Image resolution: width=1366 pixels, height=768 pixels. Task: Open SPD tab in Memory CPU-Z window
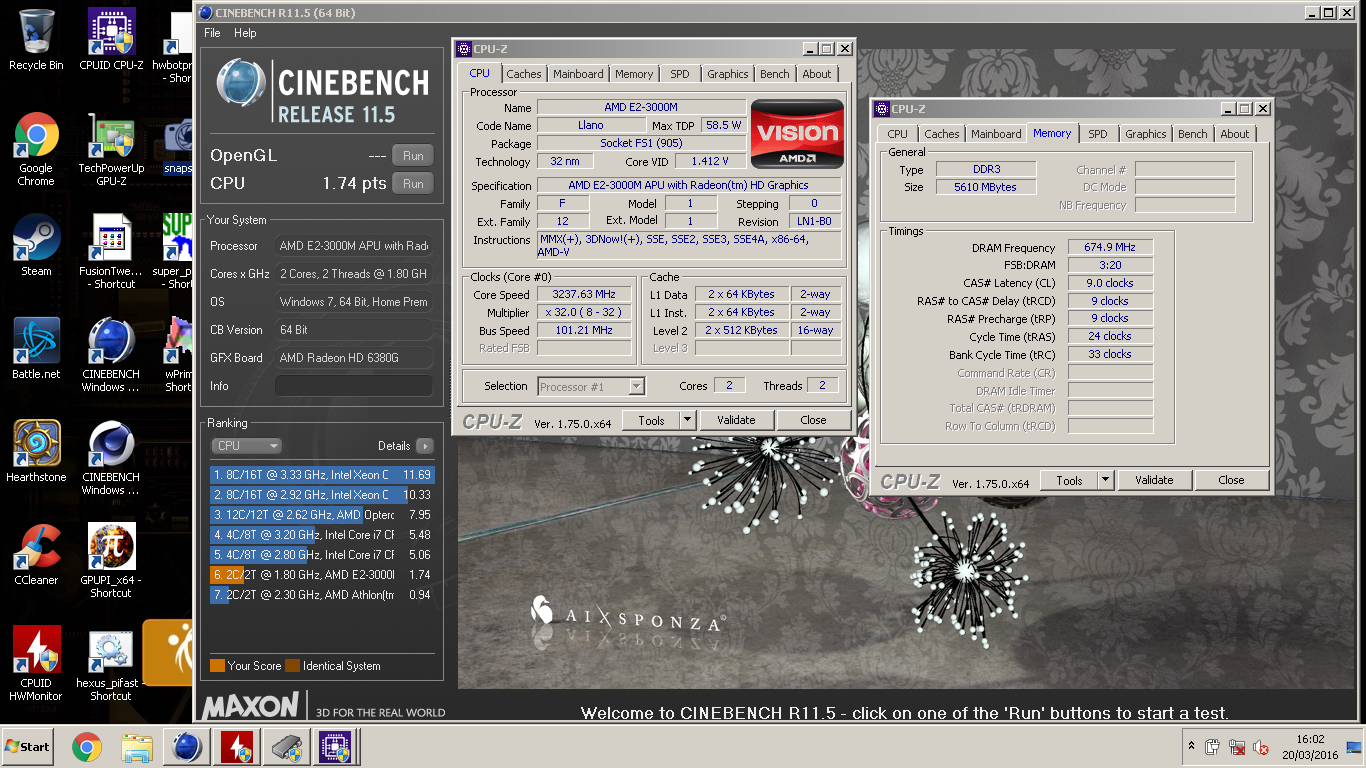pos(1098,134)
